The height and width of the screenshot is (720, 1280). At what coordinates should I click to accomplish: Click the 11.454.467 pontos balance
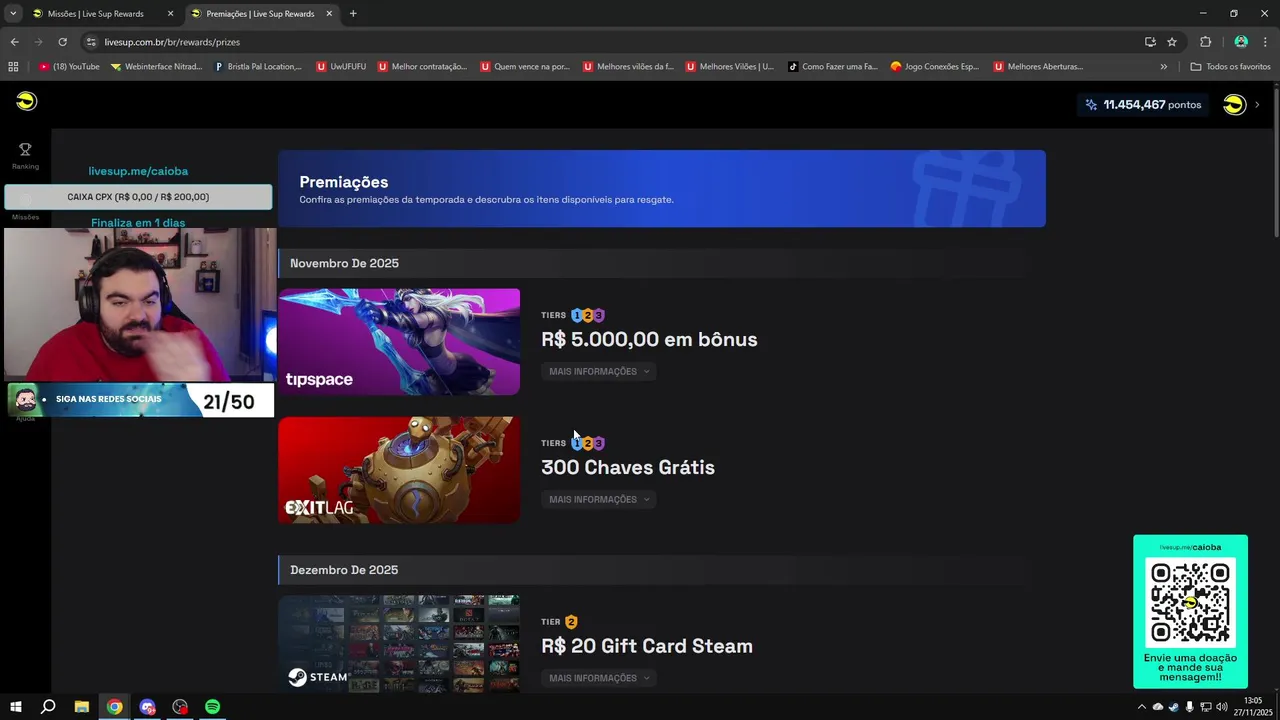(x=1143, y=105)
